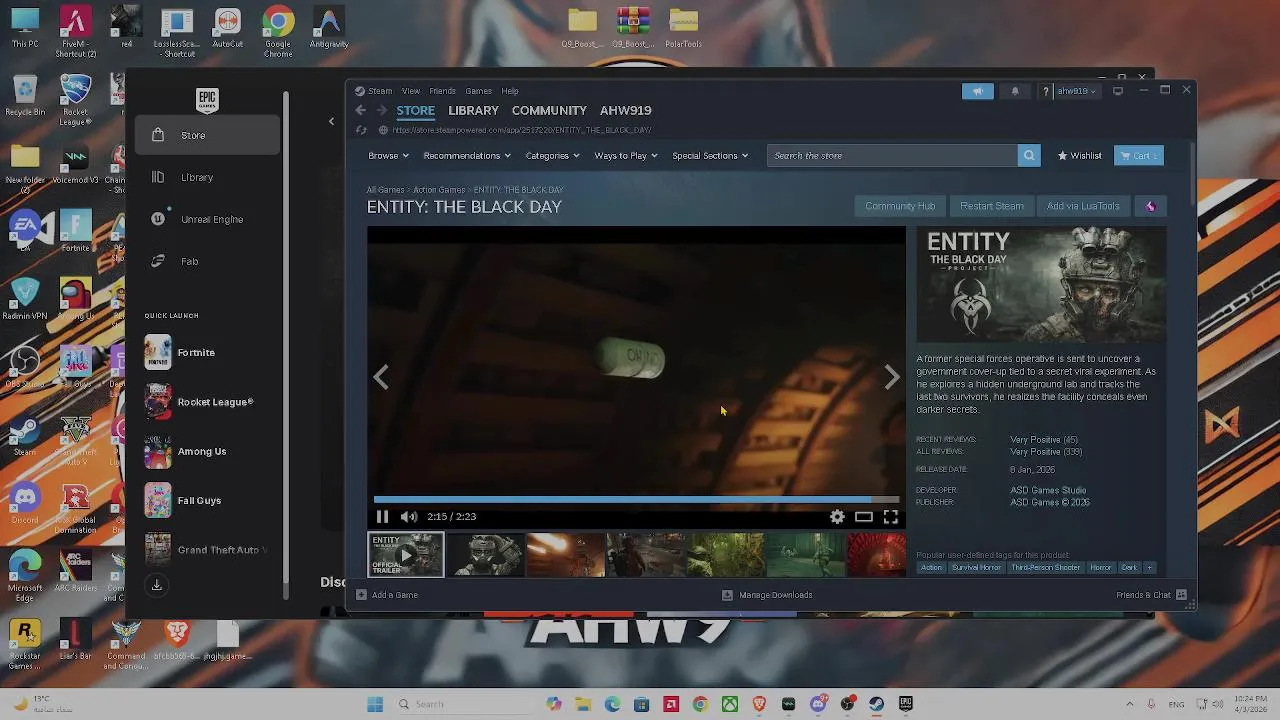The width and height of the screenshot is (1280, 720).
Task: Switch to the LIBRARY tab
Action: [473, 110]
